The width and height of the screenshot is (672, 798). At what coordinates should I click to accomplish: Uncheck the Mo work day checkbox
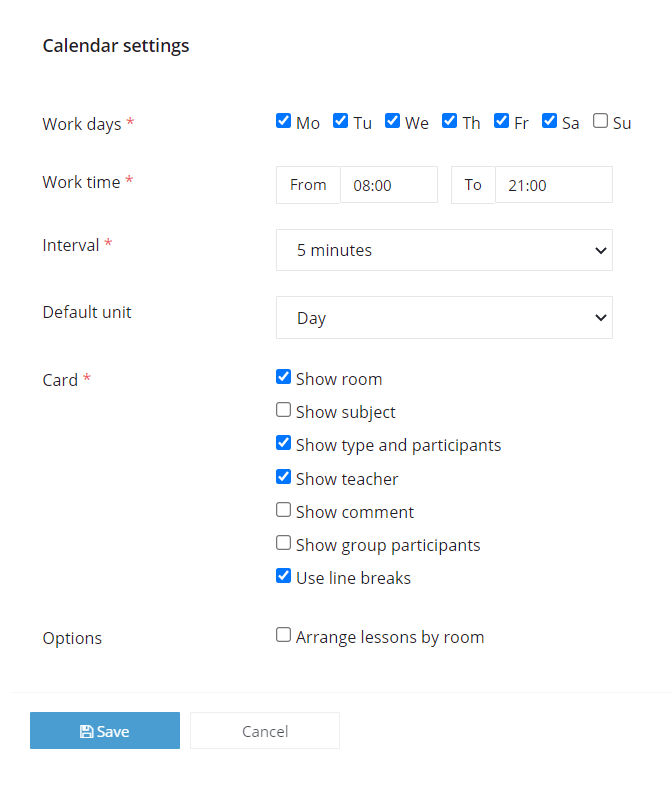click(284, 121)
